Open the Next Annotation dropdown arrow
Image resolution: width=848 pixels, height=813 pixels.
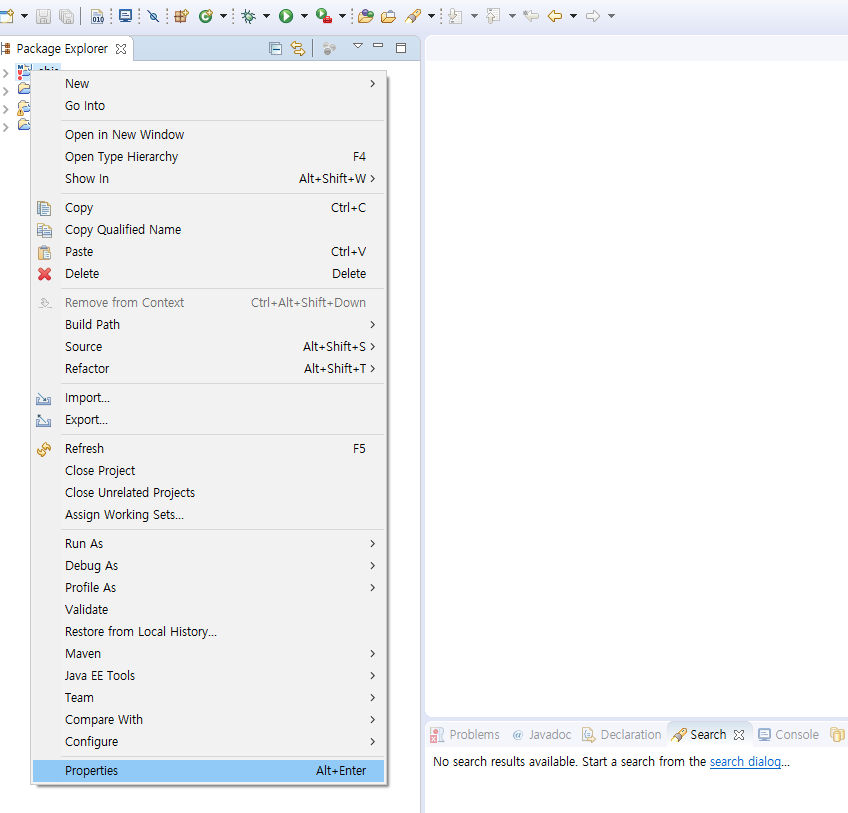(x=474, y=16)
